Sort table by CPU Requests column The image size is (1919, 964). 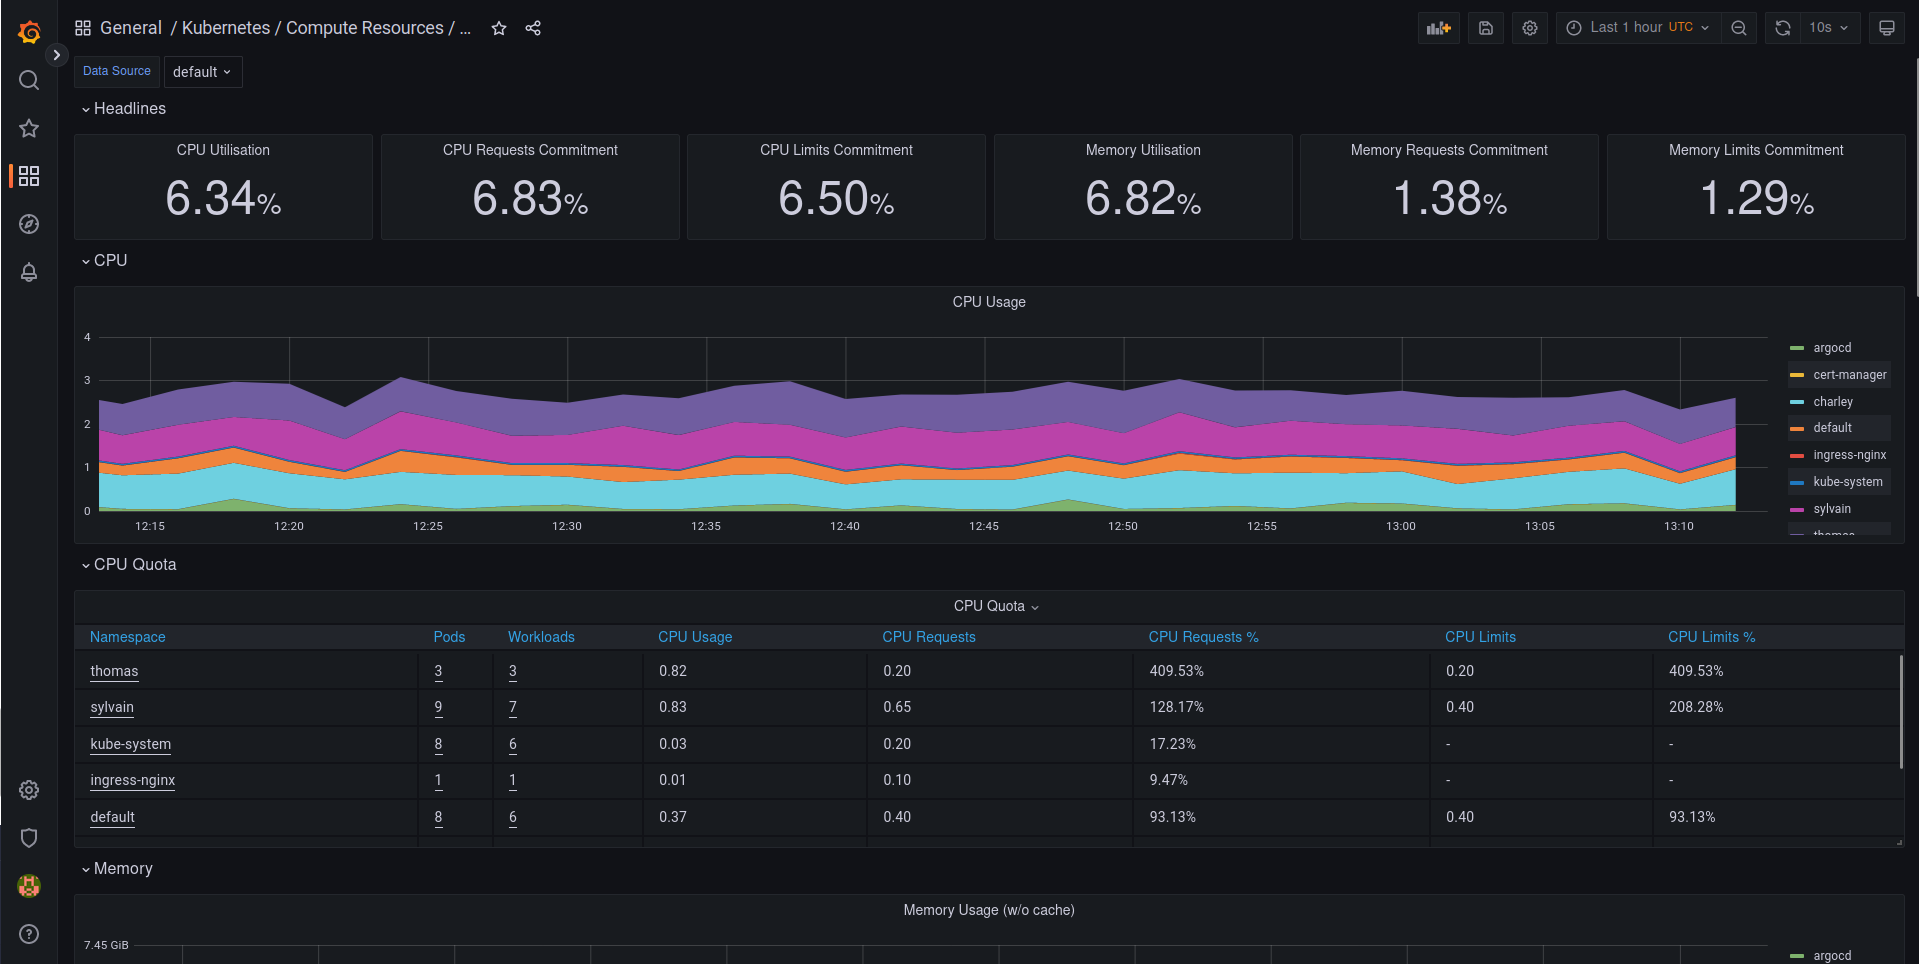(929, 637)
